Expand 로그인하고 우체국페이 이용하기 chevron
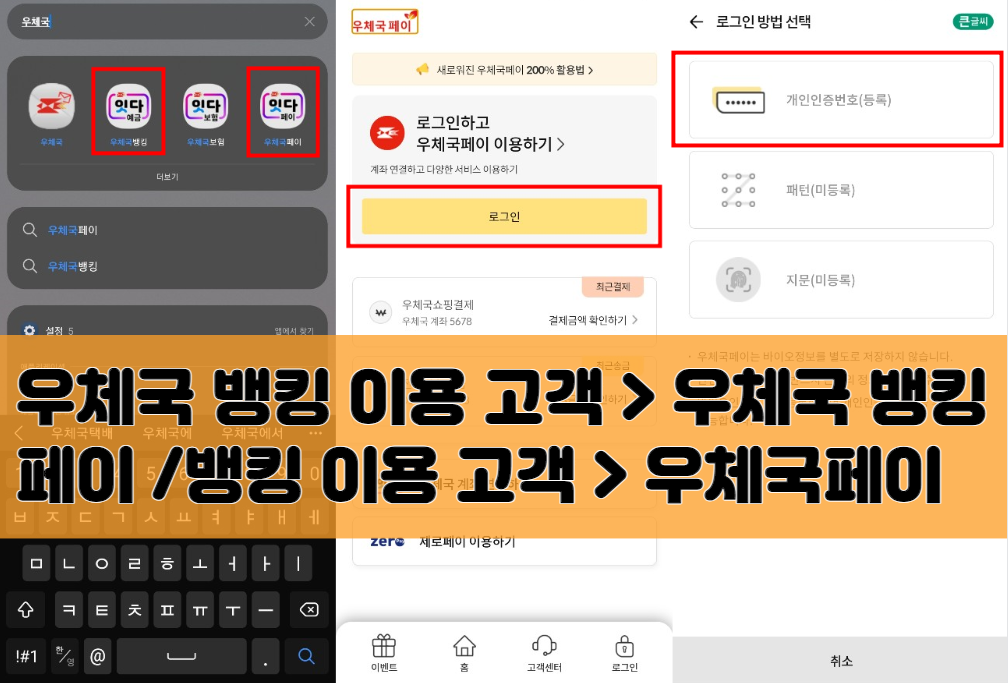1008x683 pixels. point(562,144)
